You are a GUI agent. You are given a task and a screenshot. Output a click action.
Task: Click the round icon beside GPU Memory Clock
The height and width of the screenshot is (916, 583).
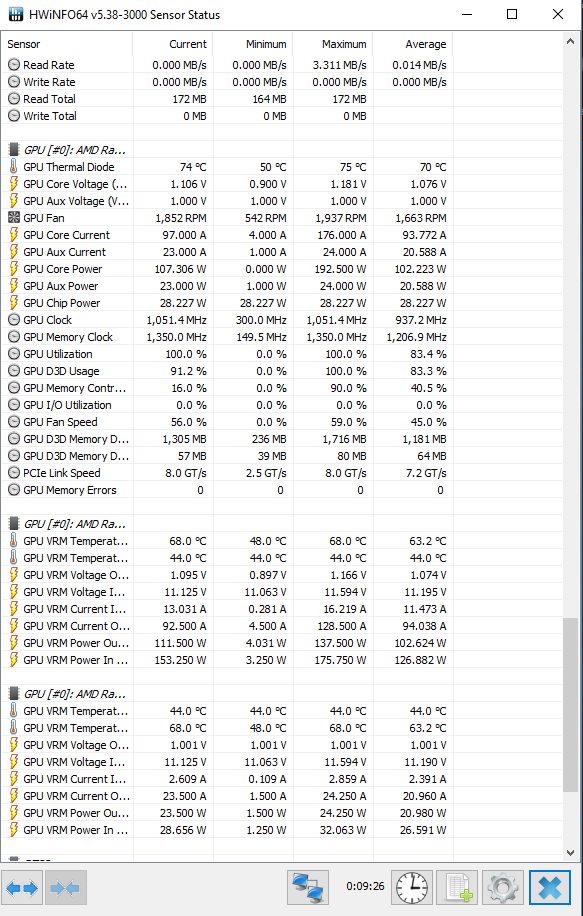[x=13, y=336]
